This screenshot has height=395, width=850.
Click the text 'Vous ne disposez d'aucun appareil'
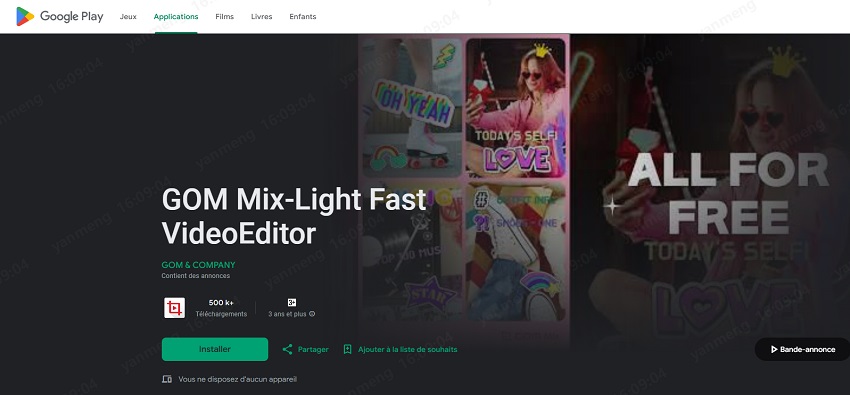point(237,379)
